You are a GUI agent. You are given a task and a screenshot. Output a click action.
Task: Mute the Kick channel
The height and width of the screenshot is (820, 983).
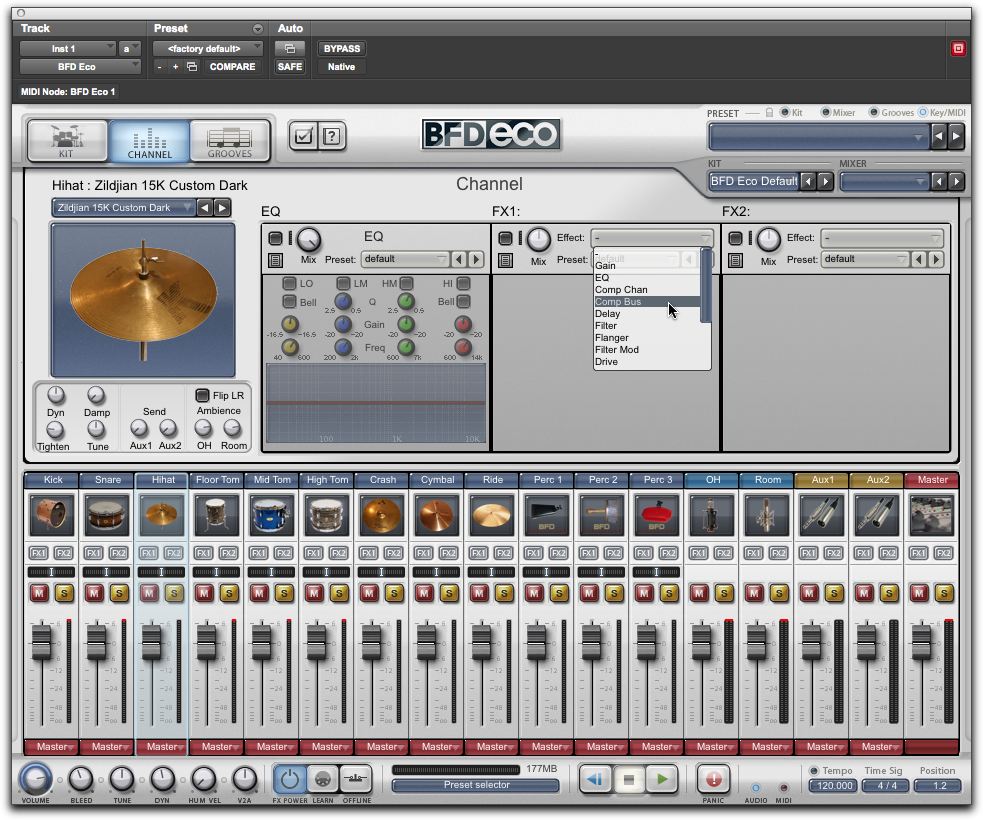click(x=39, y=592)
